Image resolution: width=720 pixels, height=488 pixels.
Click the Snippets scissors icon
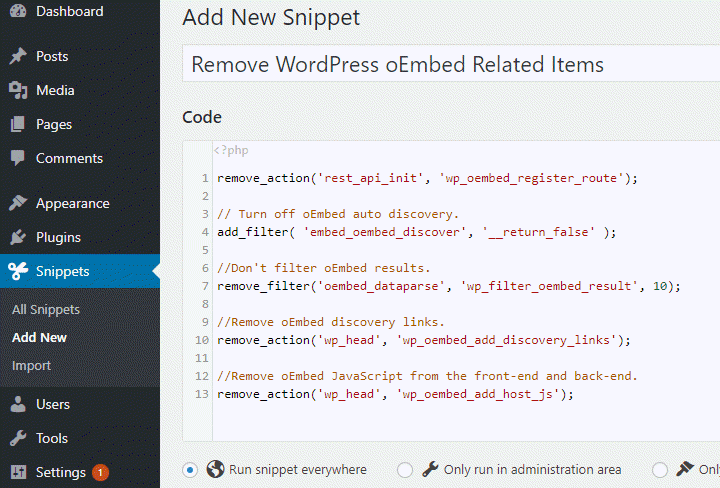point(18,271)
